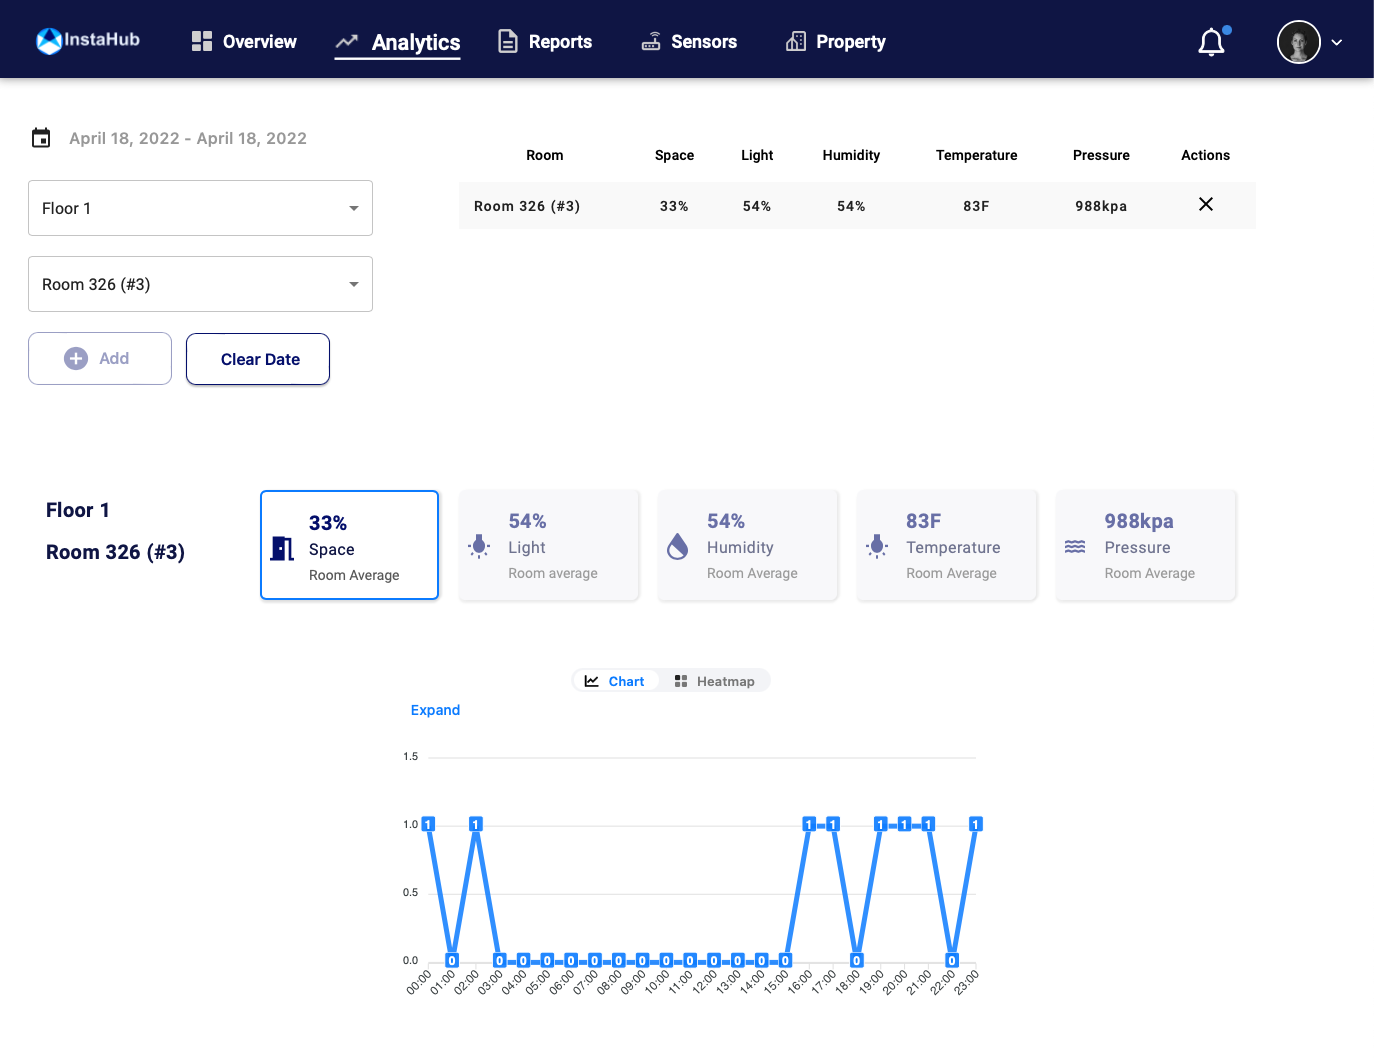This screenshot has height=1061, width=1374.
Task: Expand the profile menu chevron
Action: click(1336, 43)
